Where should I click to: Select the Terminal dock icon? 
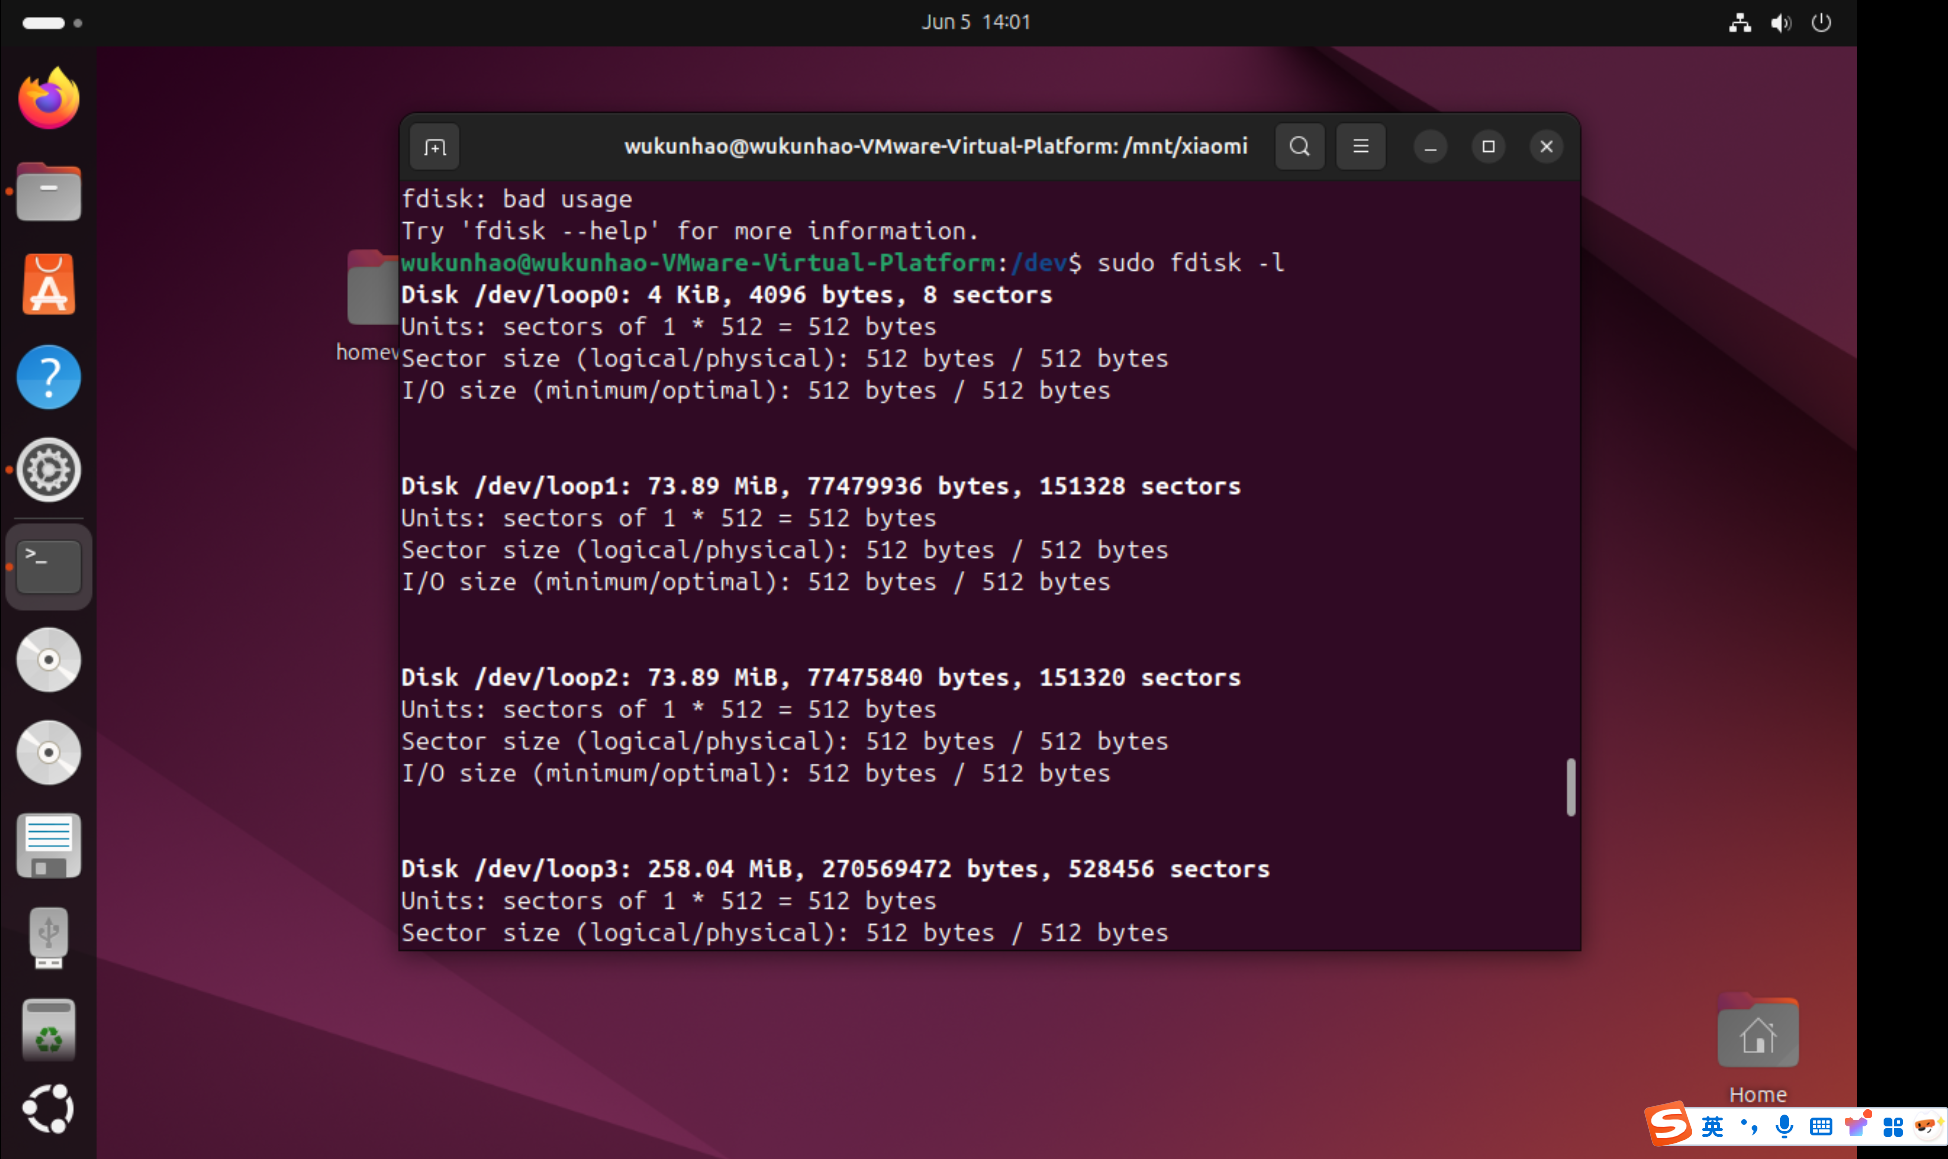(x=48, y=566)
